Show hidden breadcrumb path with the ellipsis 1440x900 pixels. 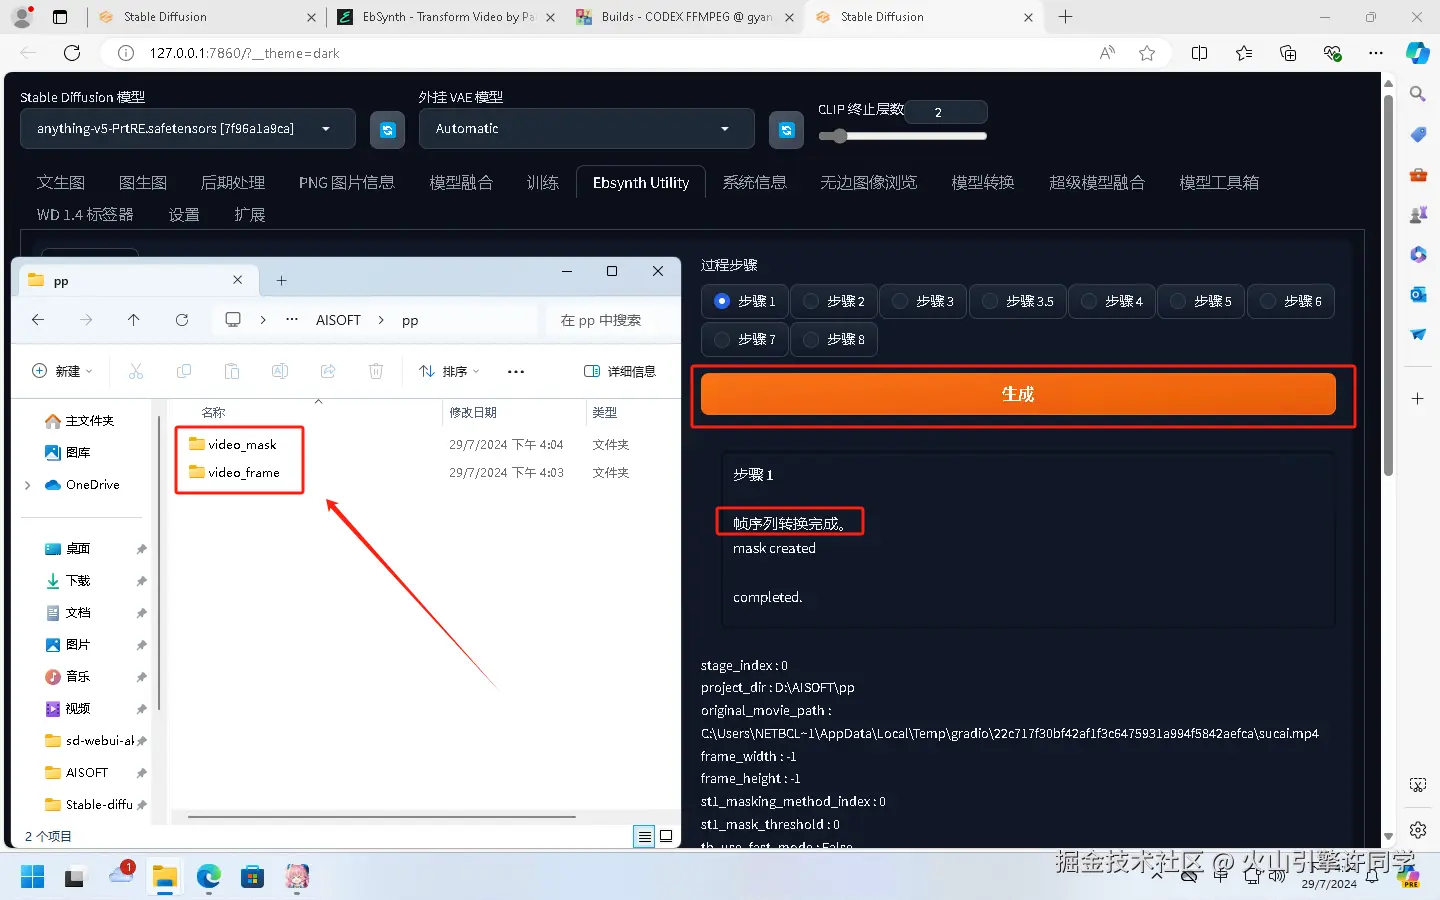coord(292,320)
